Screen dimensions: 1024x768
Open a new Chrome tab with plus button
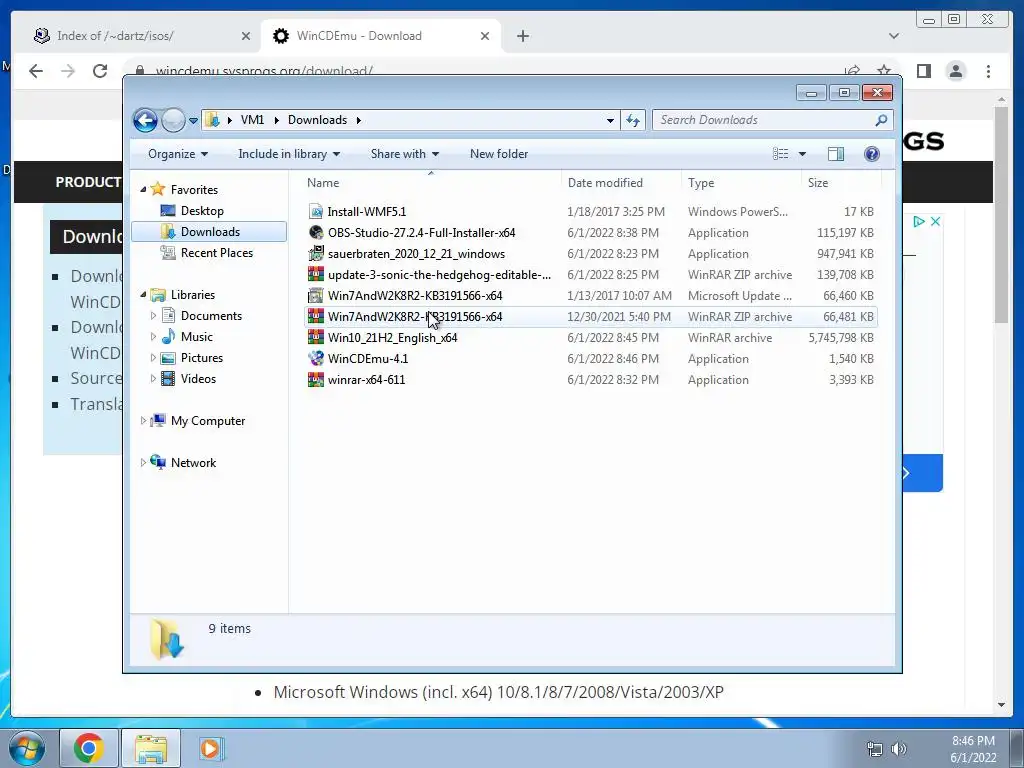coord(522,36)
